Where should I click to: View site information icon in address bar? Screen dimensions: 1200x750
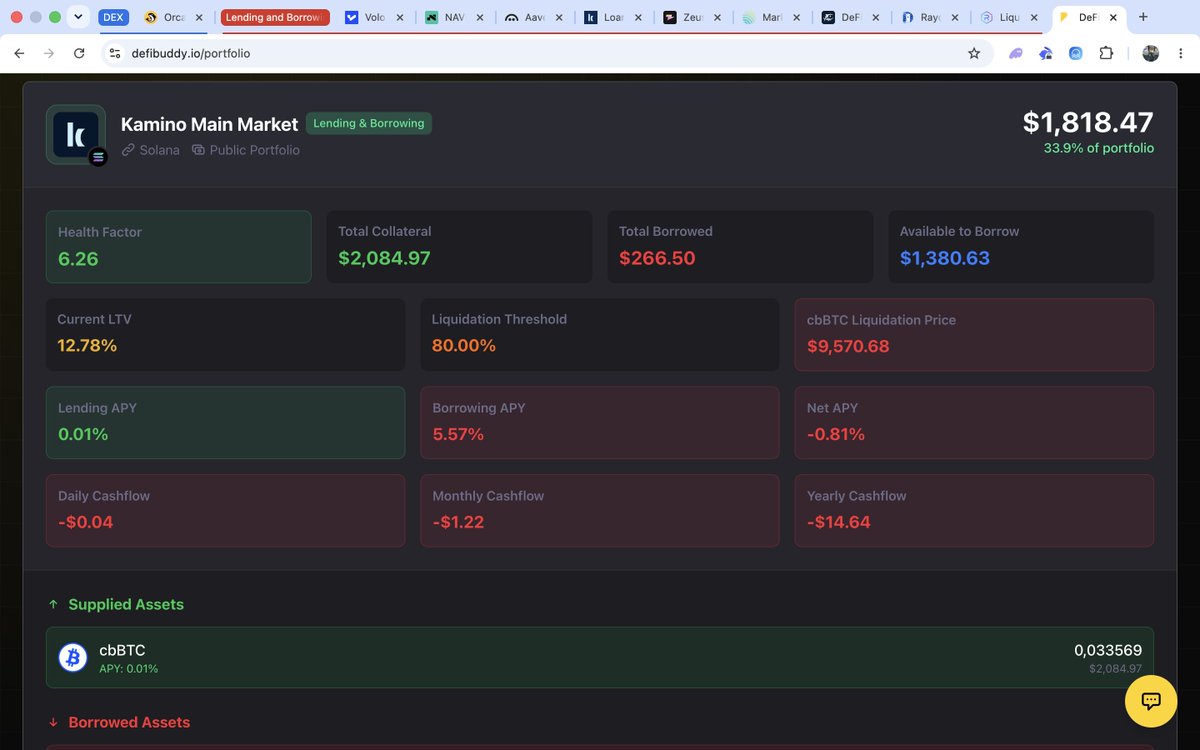click(x=115, y=53)
